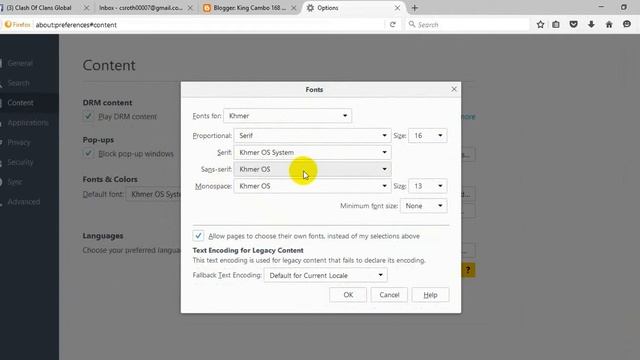This screenshot has width=640, height=360.
Task: Open the Fonts for Khmer dropdown
Action: pos(287,116)
